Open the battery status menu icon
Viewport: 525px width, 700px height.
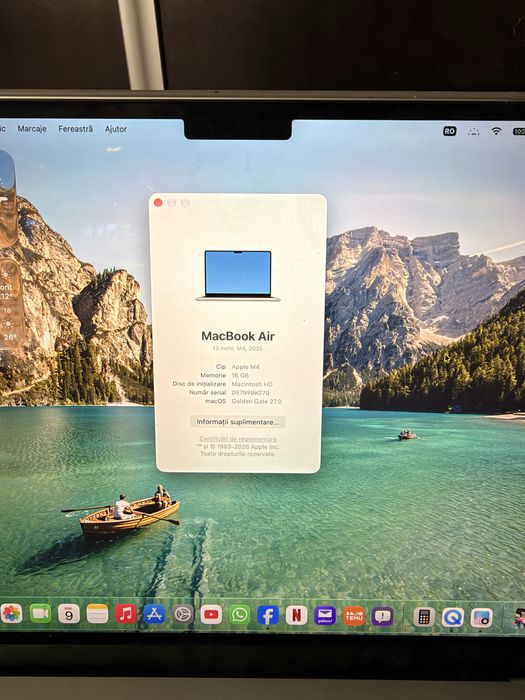519,131
